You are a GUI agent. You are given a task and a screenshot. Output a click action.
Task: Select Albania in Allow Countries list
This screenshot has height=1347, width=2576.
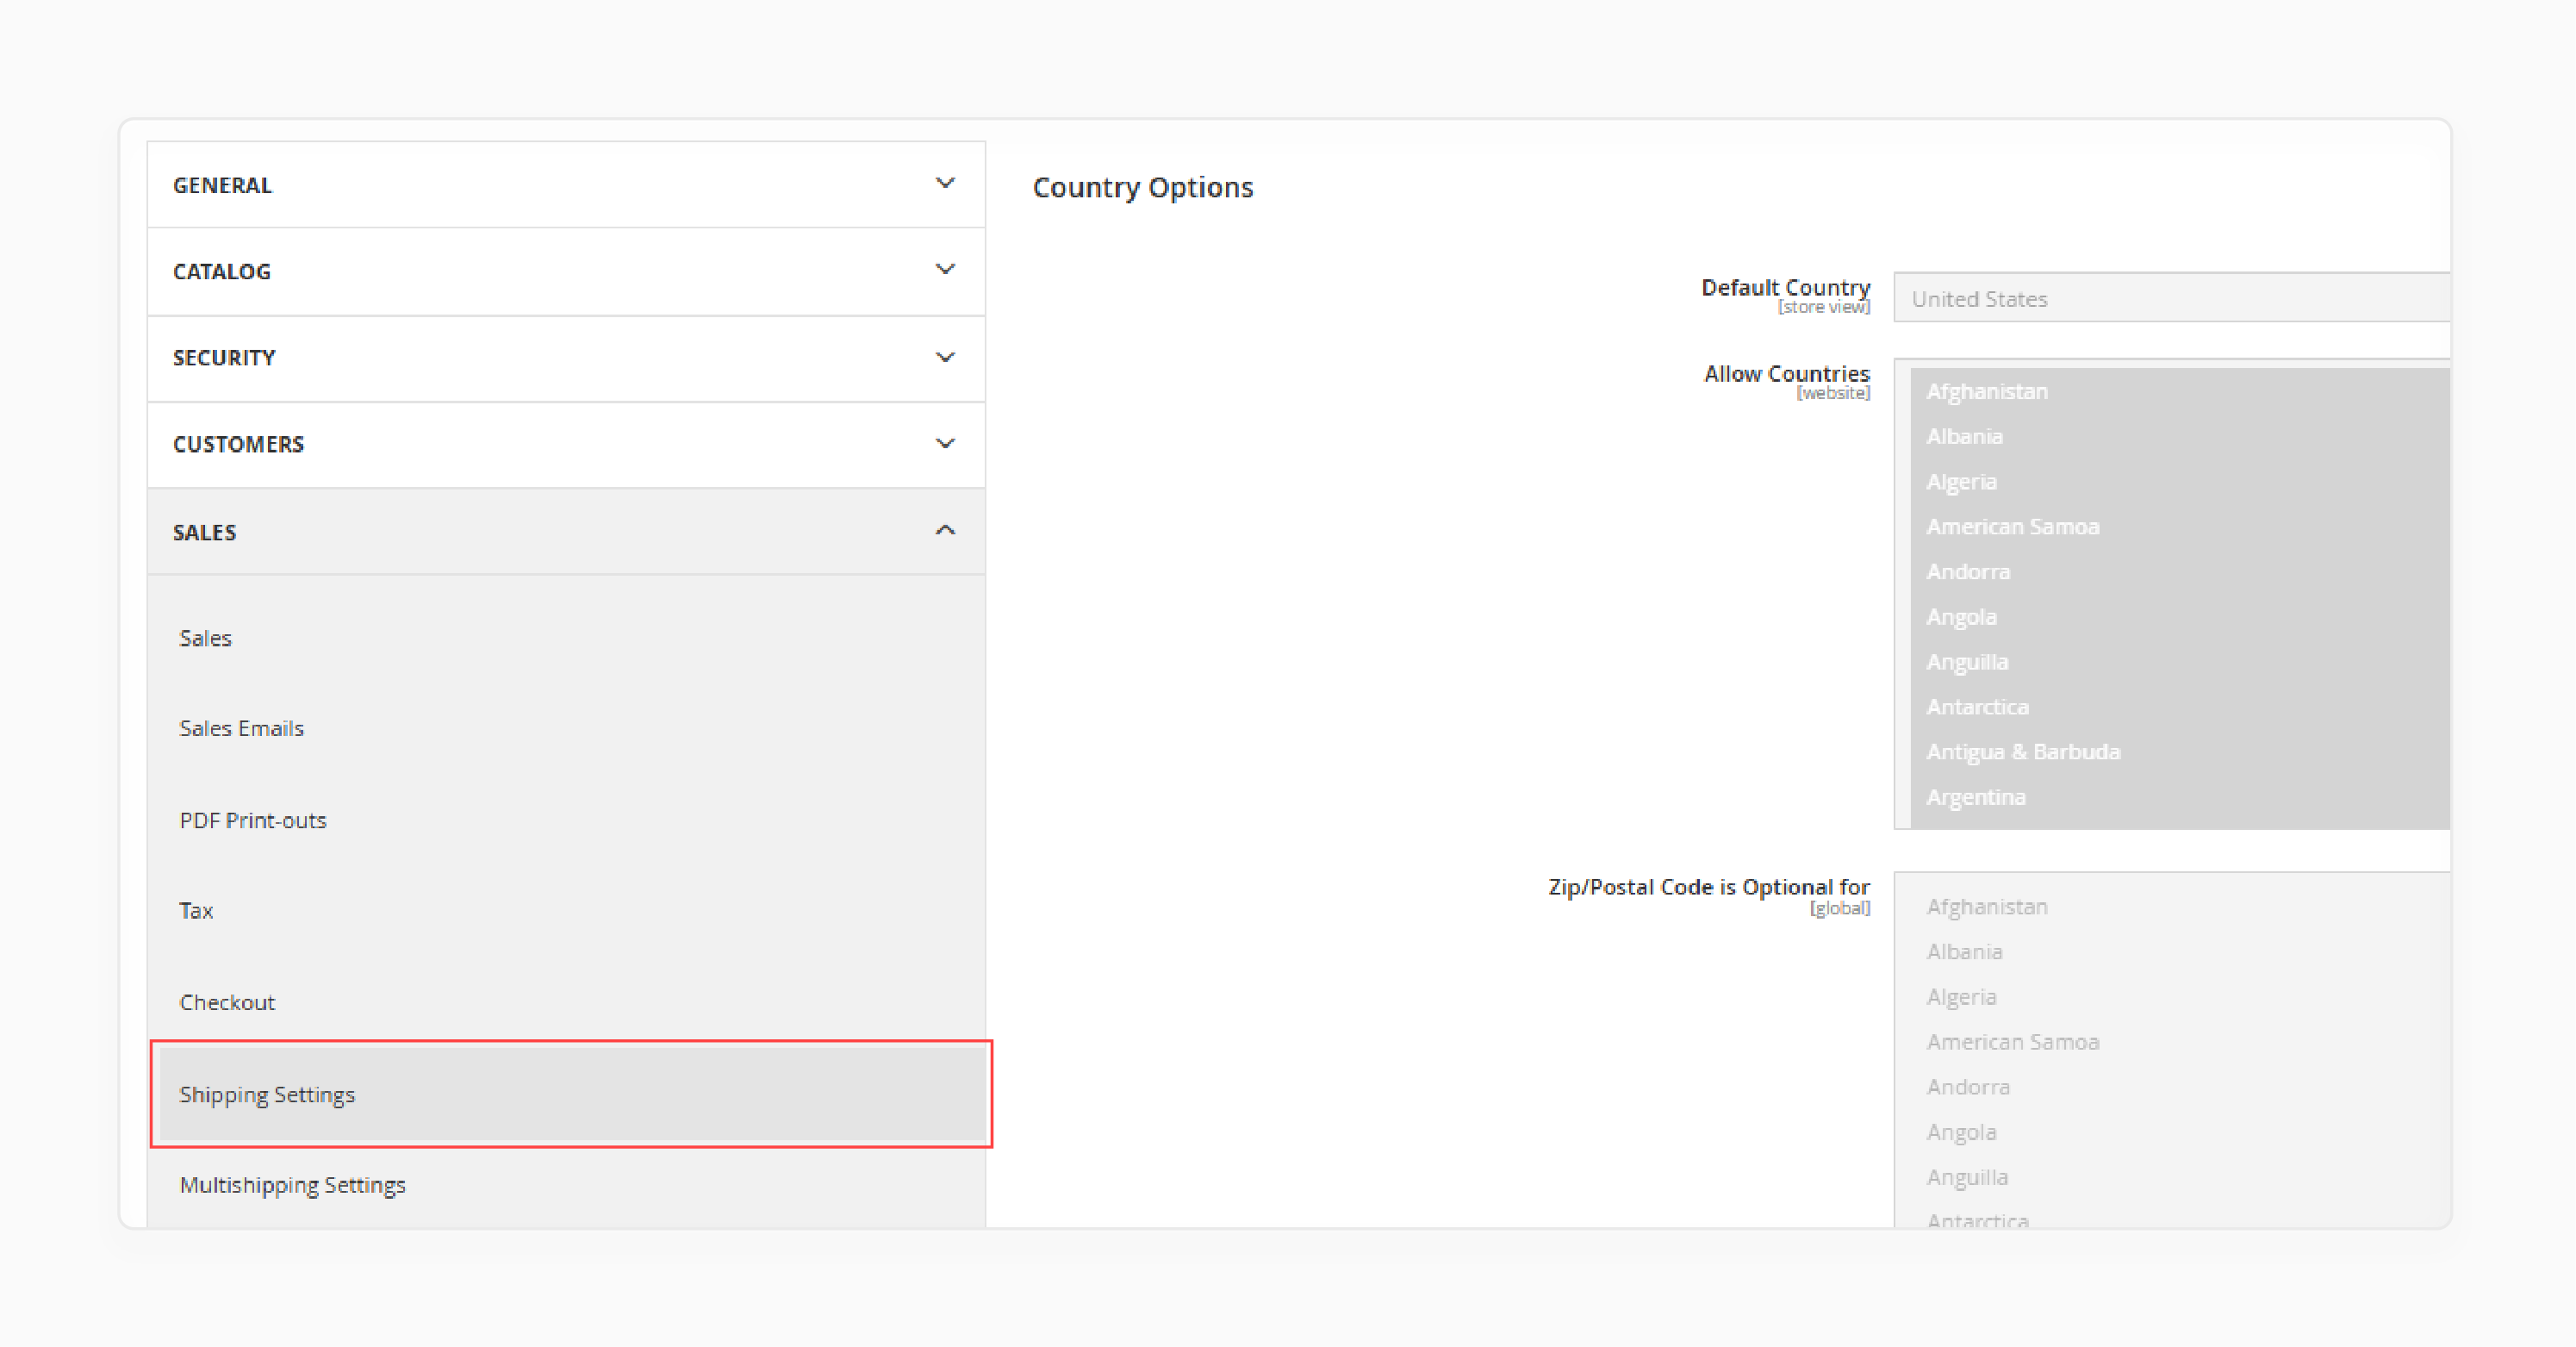[x=2180, y=436]
